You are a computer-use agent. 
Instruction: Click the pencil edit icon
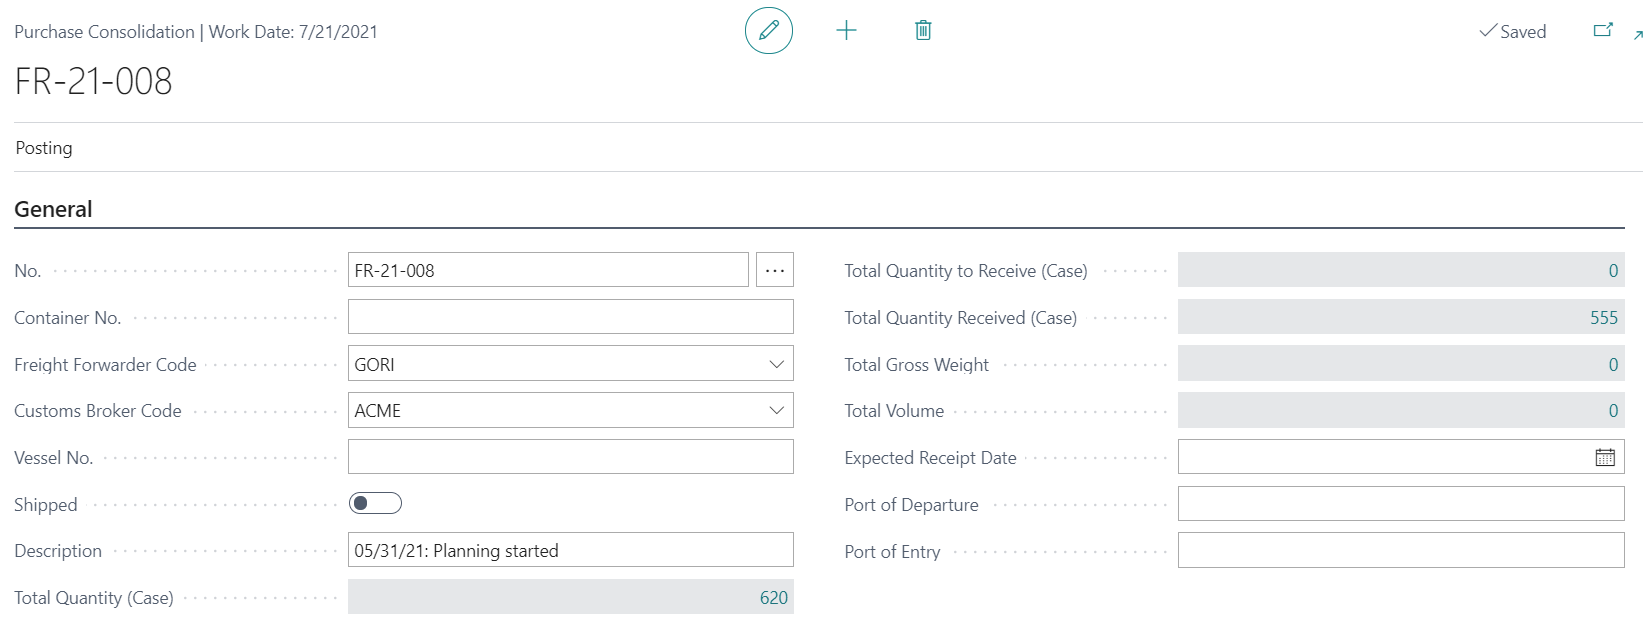click(x=768, y=31)
